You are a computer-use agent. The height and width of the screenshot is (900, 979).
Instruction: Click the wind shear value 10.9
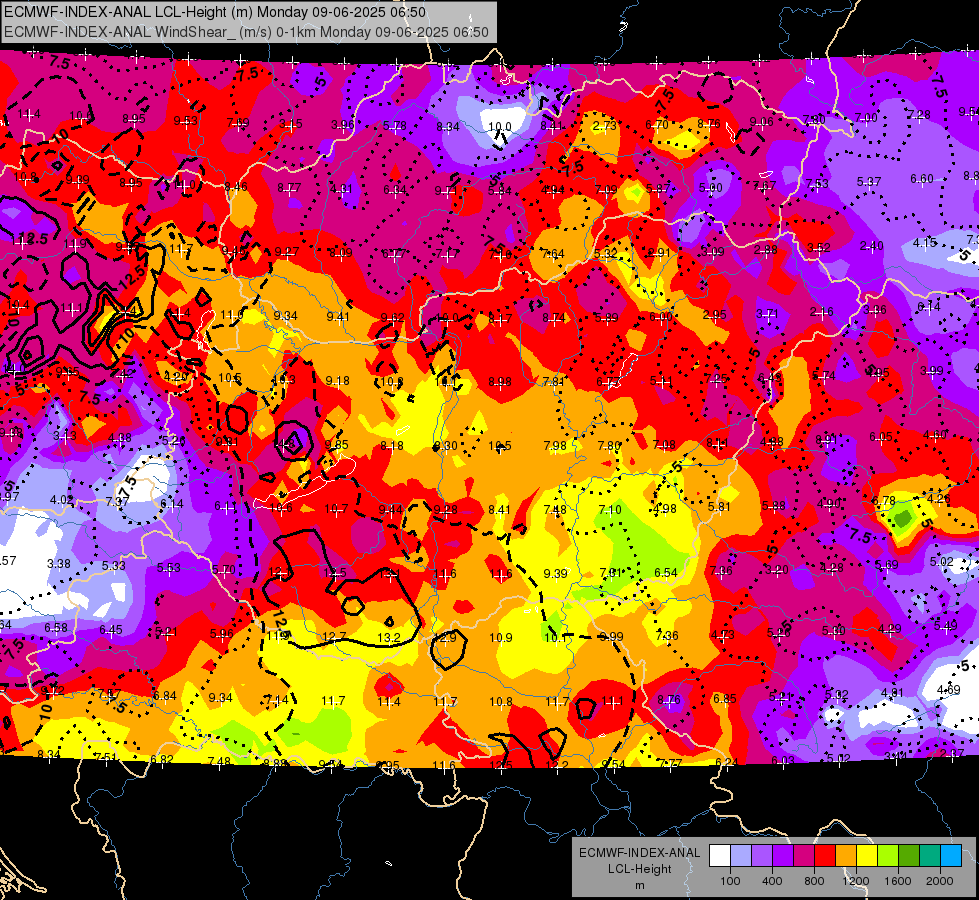pyautogui.click(x=501, y=638)
